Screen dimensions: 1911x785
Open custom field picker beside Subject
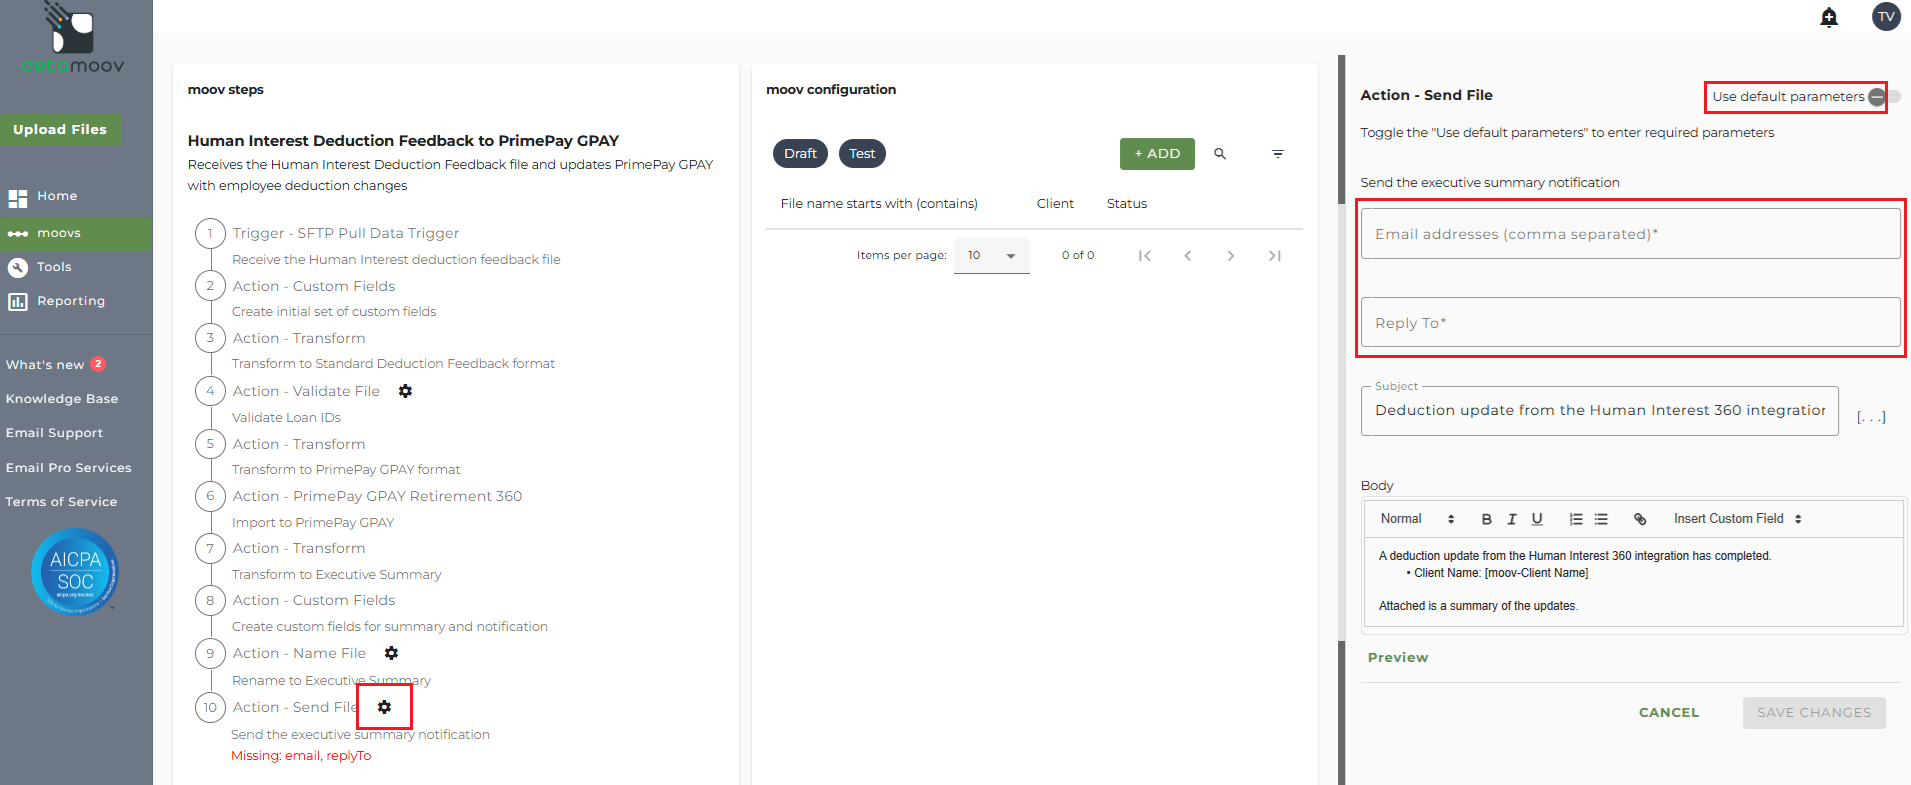1871,417
